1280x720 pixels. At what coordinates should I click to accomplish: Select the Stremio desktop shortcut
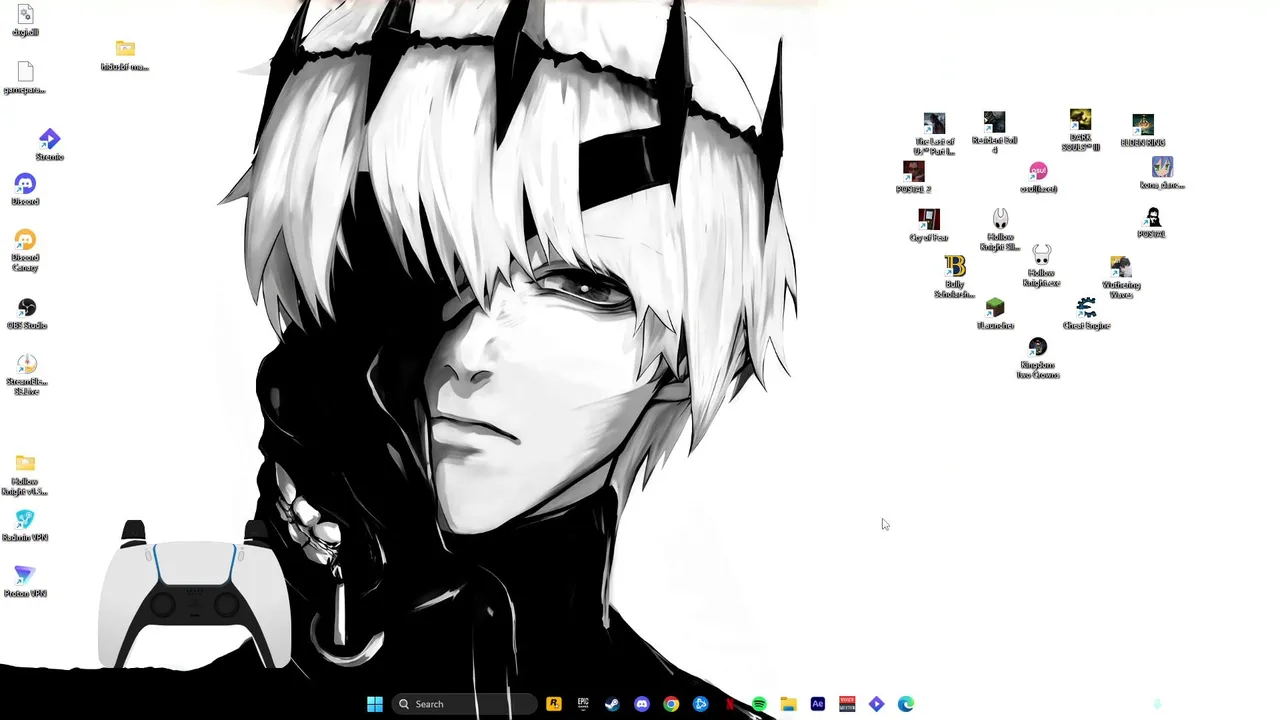pyautogui.click(x=49, y=145)
